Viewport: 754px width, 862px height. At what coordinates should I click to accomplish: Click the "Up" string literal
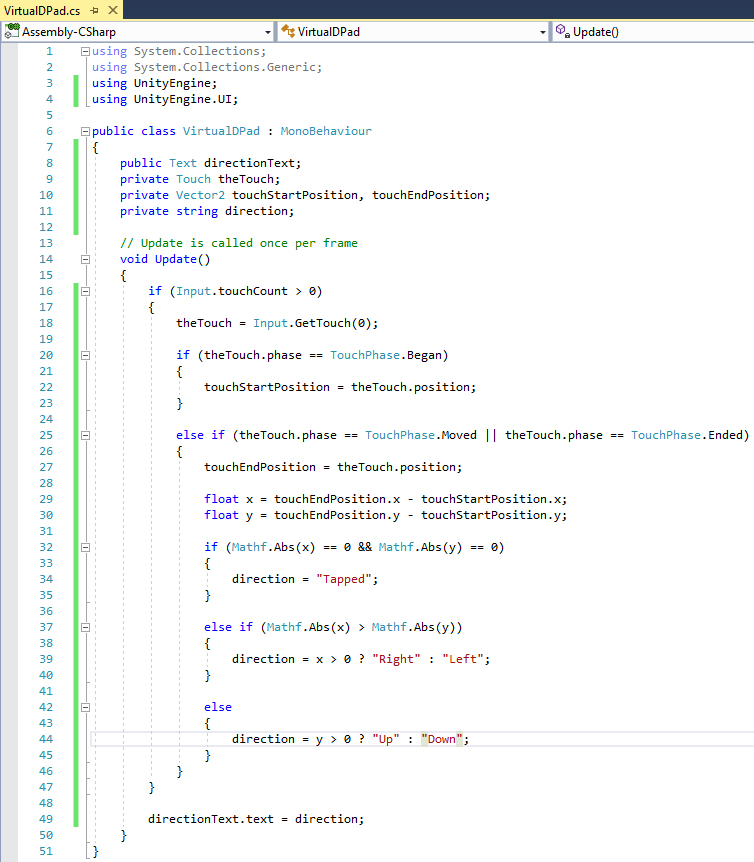point(385,739)
